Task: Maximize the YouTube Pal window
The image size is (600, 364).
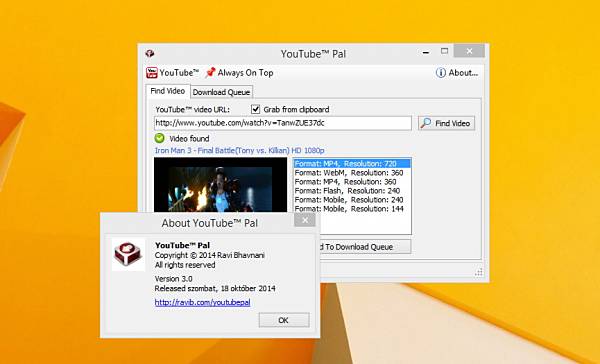Action: point(444,51)
